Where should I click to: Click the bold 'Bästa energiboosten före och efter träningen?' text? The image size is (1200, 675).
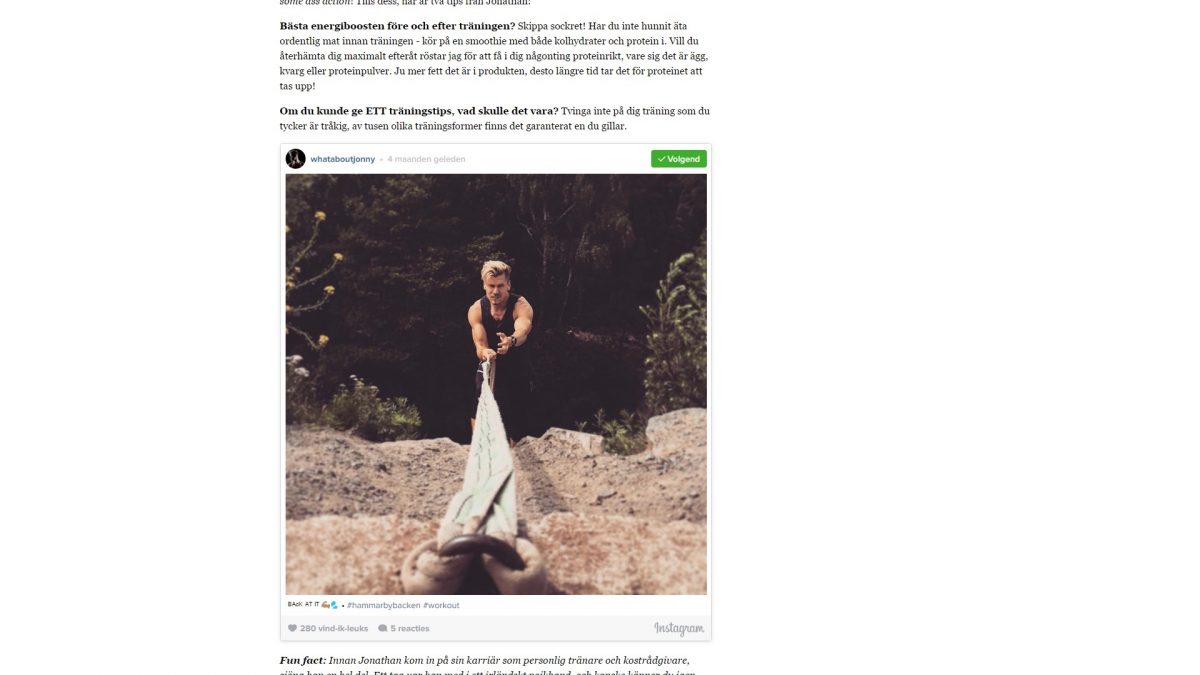[397, 24]
